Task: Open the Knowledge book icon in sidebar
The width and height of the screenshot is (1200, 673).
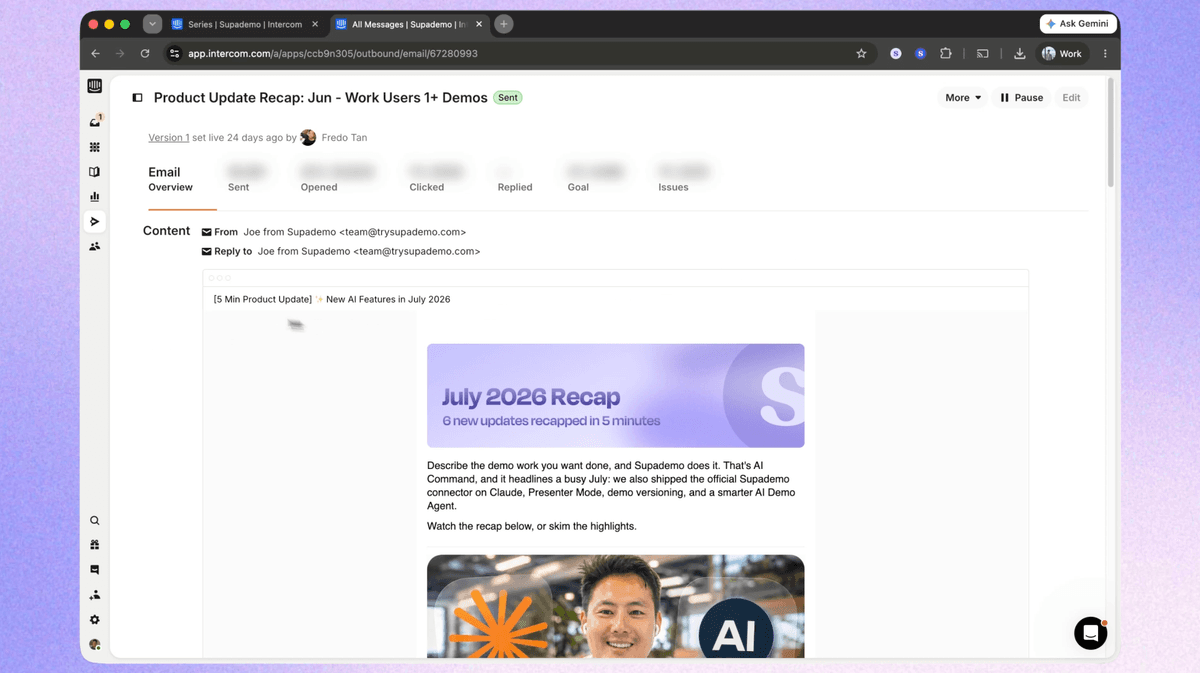Action: click(95, 172)
